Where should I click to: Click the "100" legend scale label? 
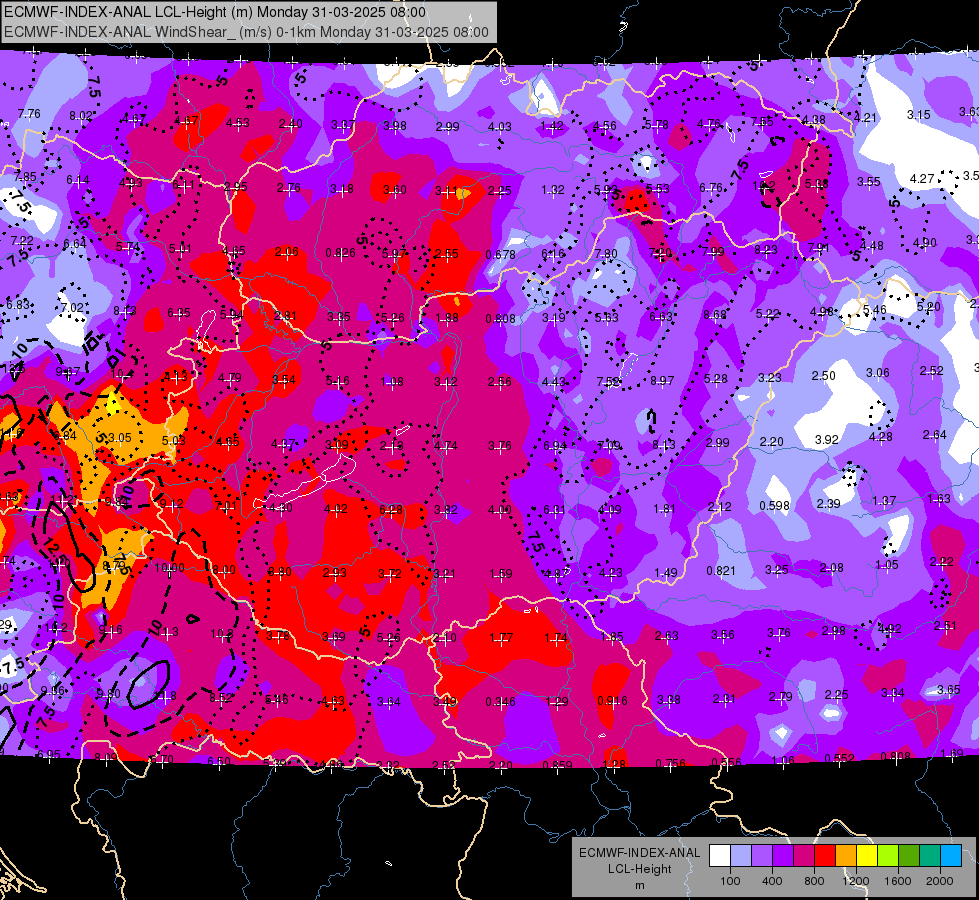(731, 881)
